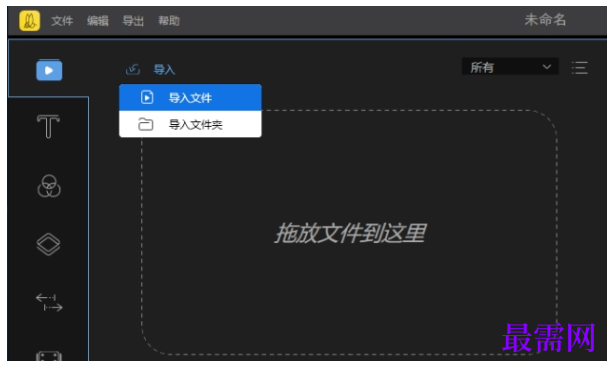Image resolution: width=614 pixels, height=369 pixels.
Task: Open the filters three-circles sidebar icon
Action: point(49,186)
